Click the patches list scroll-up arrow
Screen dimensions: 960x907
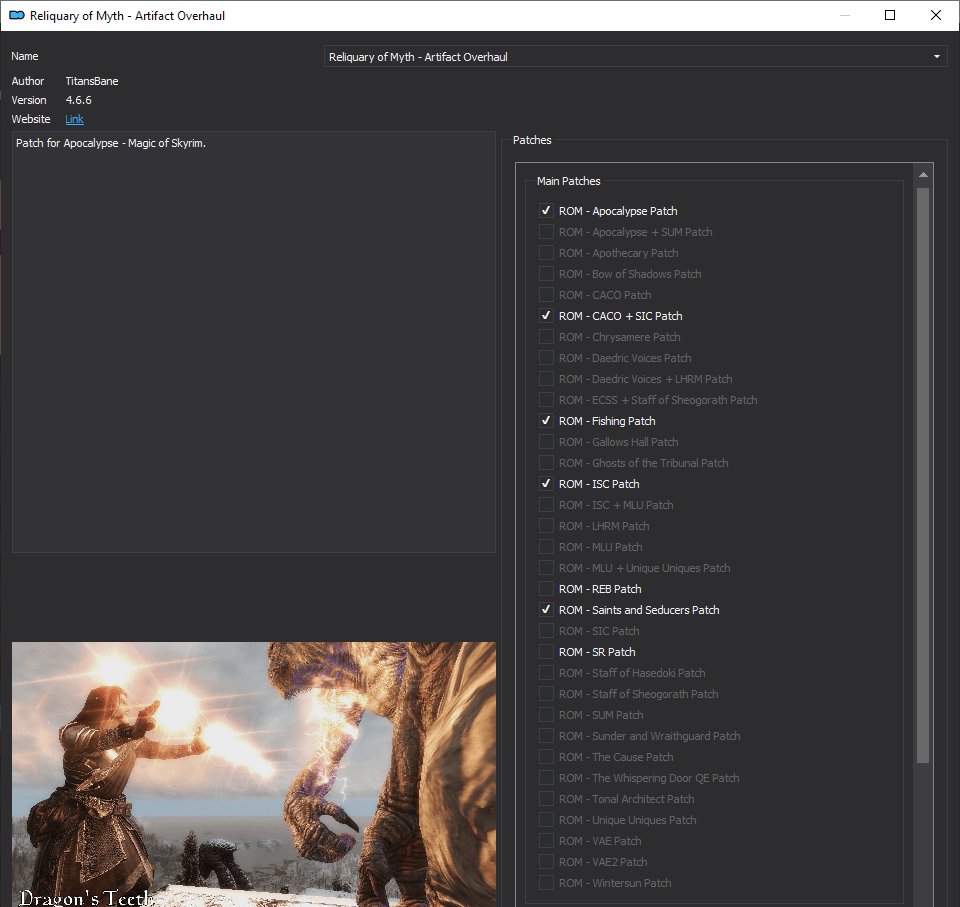(923, 175)
